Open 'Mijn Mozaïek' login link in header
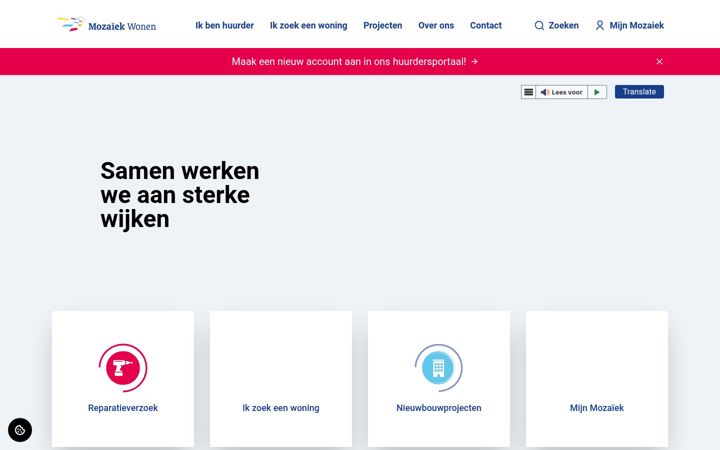This screenshot has height=450, width=720. click(636, 25)
